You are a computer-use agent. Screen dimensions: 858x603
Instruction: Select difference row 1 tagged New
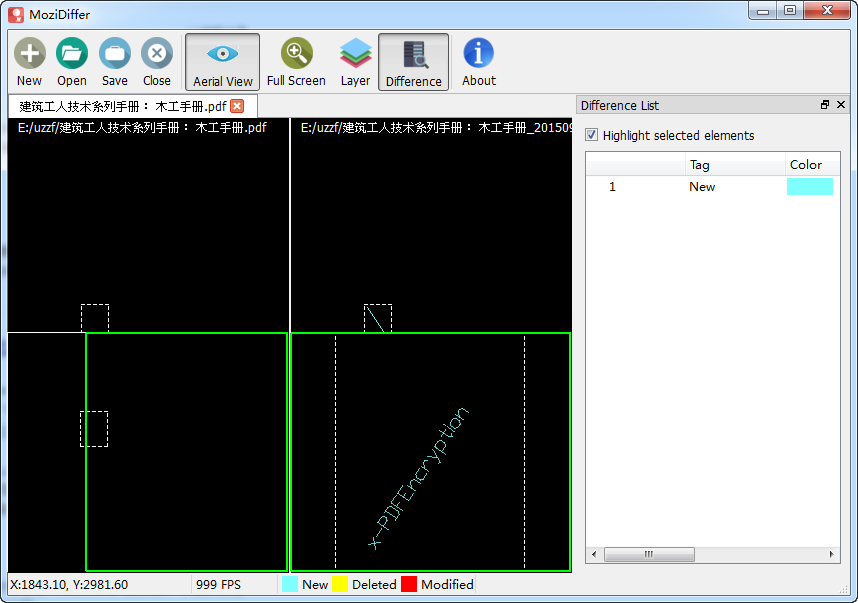tap(712, 187)
